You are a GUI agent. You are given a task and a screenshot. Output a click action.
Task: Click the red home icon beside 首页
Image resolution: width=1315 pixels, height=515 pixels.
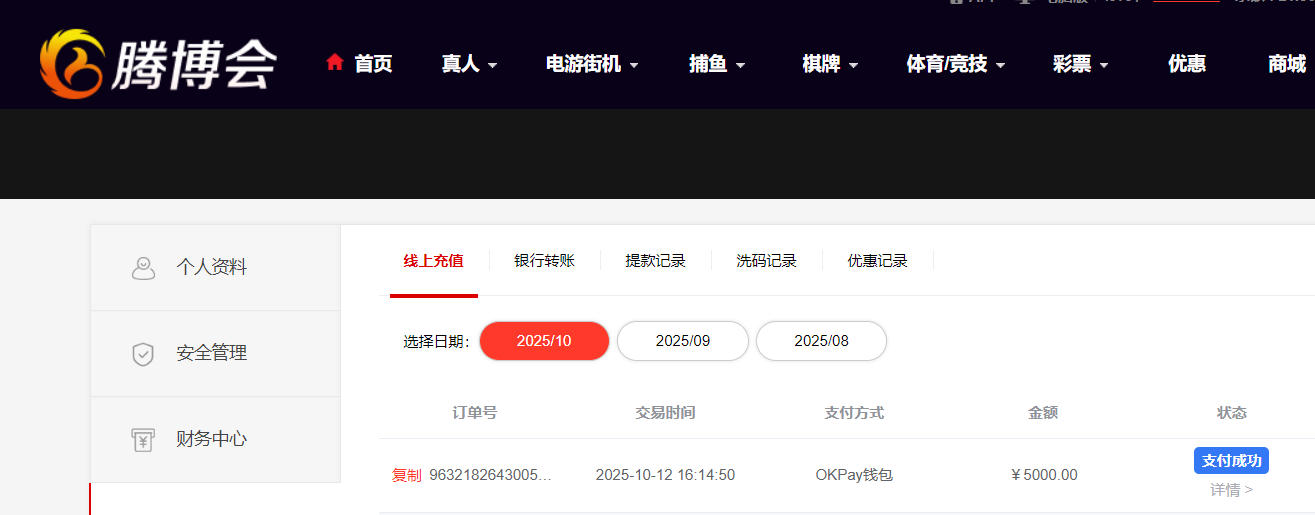tap(335, 62)
